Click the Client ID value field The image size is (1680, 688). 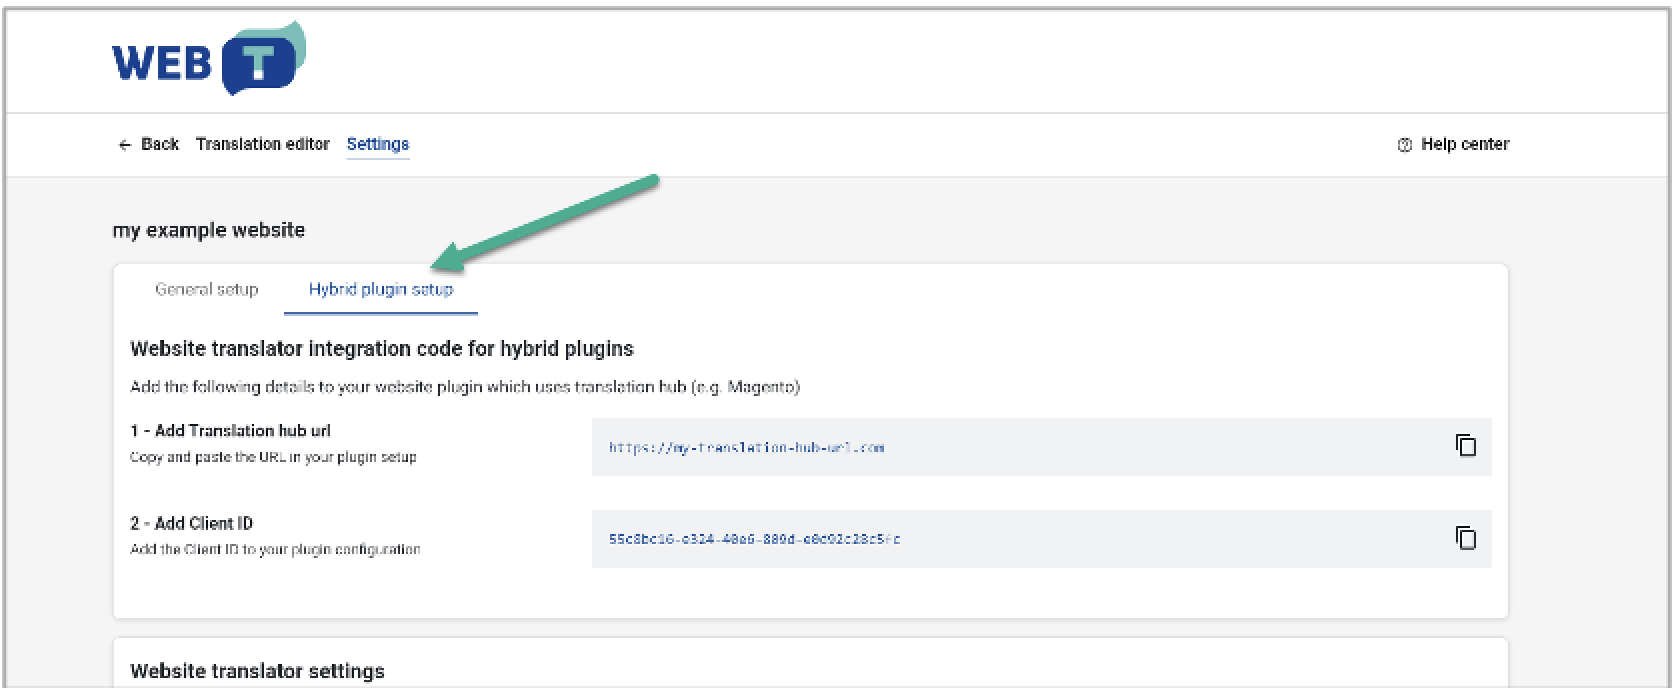[1041, 539]
